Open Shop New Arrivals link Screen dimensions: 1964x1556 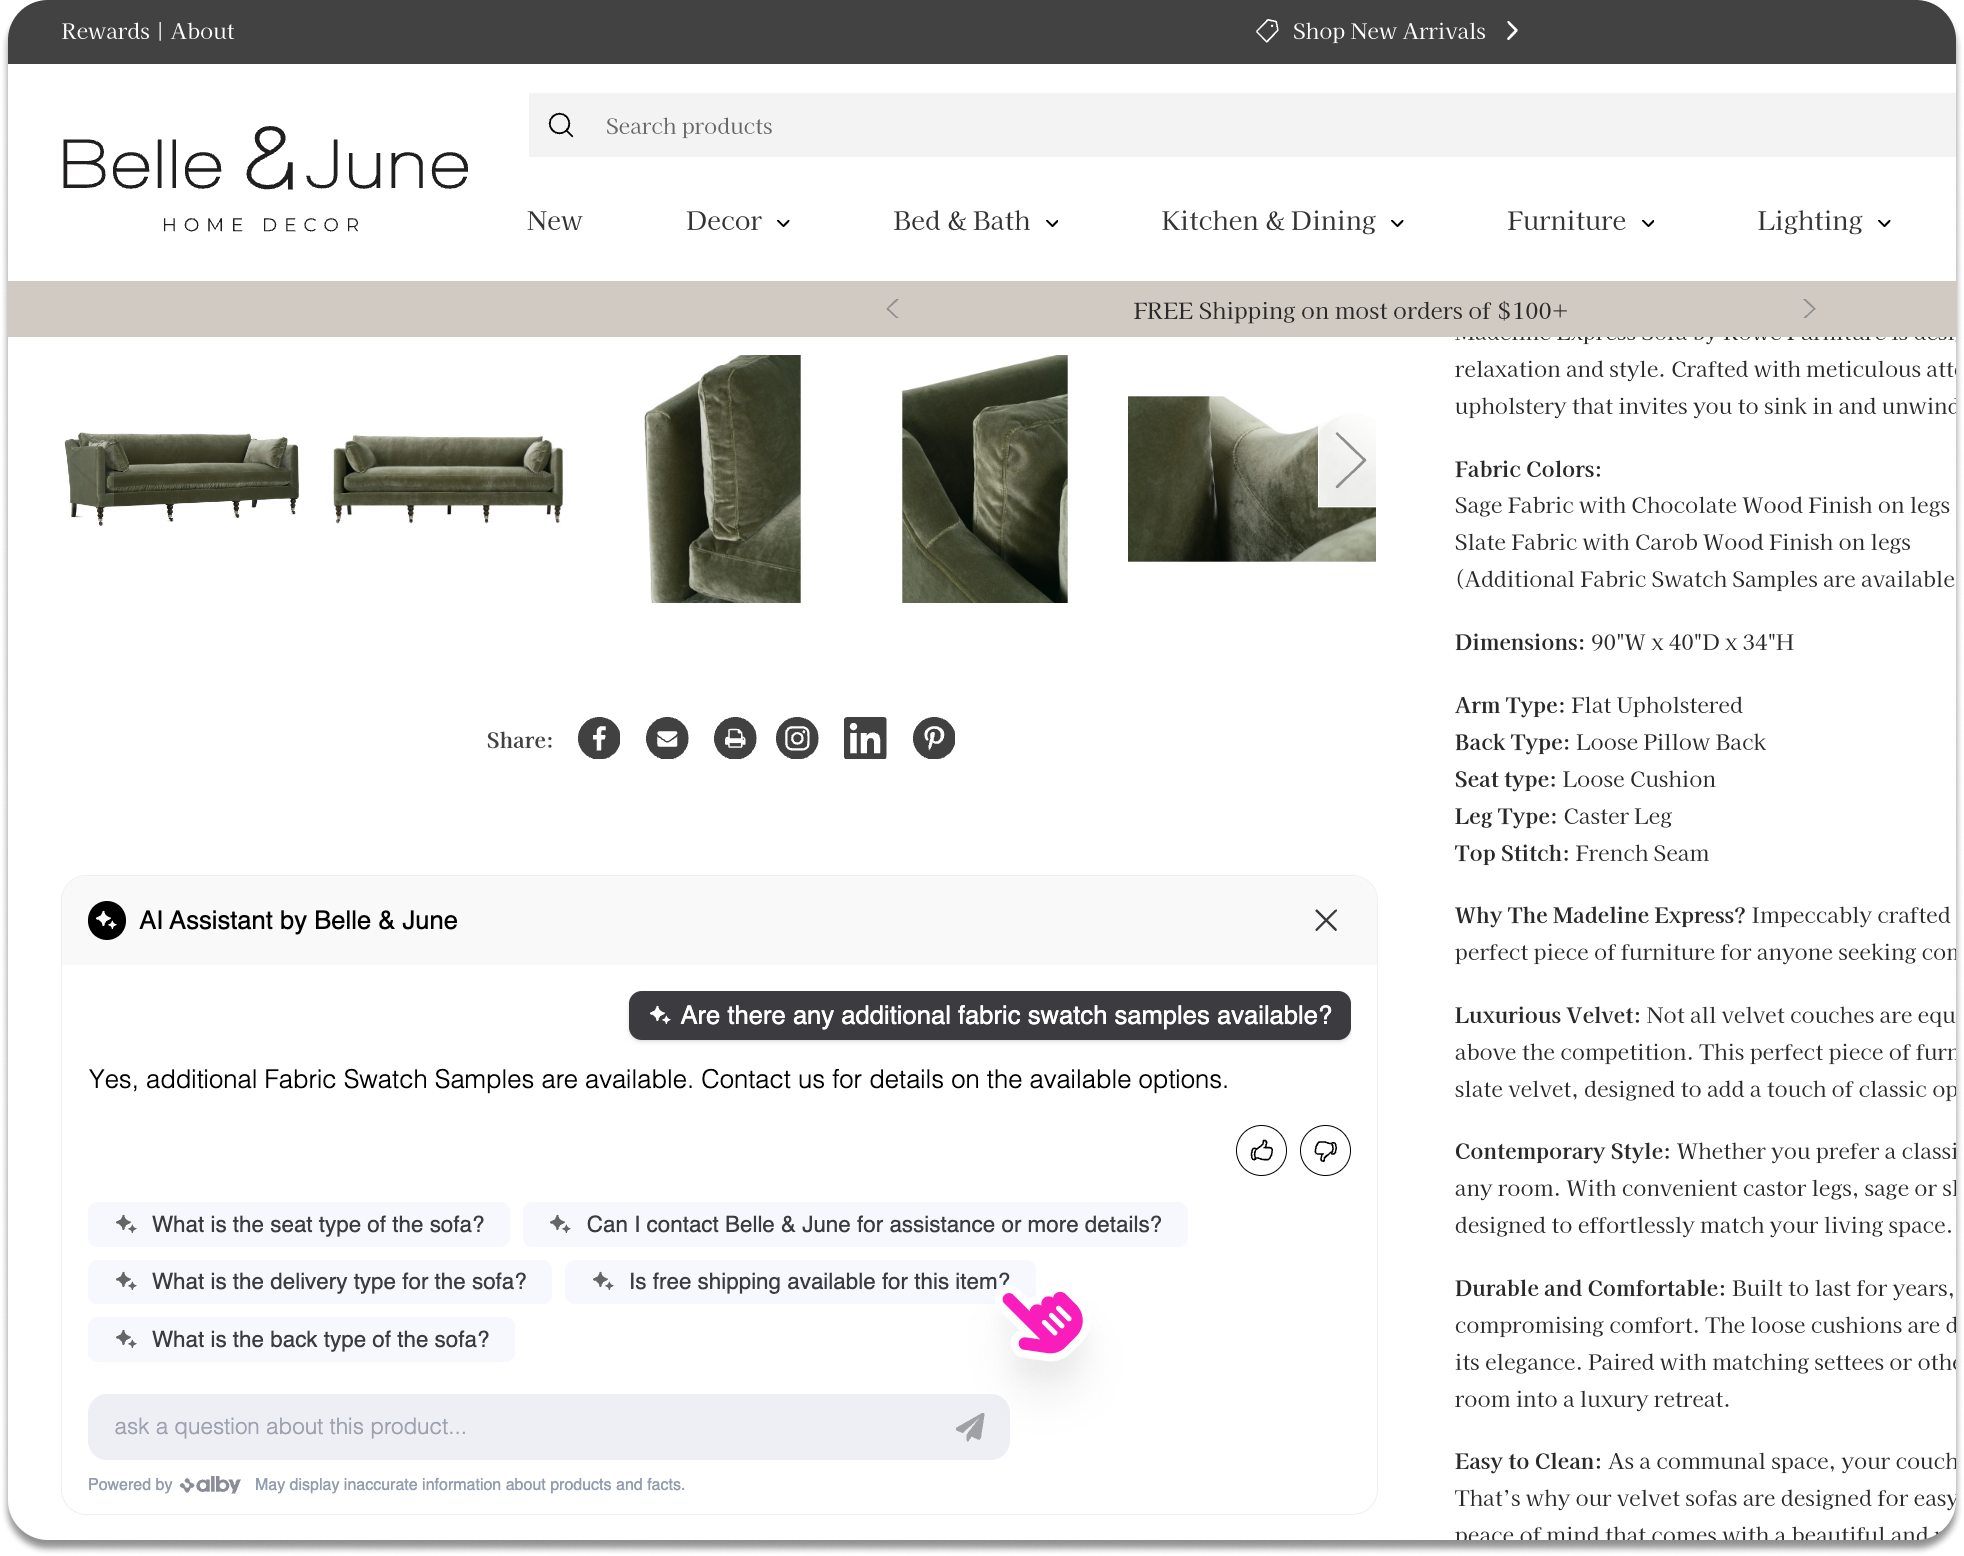click(x=1388, y=31)
